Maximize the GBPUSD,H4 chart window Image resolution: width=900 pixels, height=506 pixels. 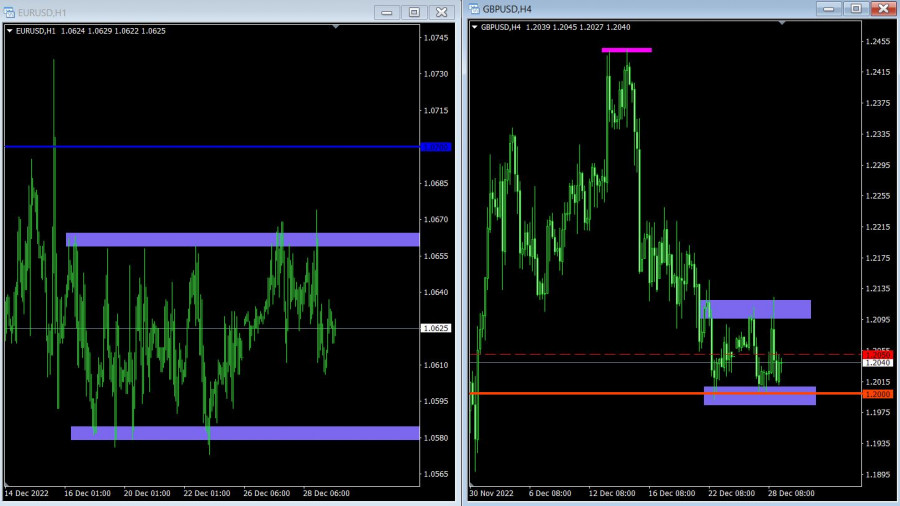855,9
